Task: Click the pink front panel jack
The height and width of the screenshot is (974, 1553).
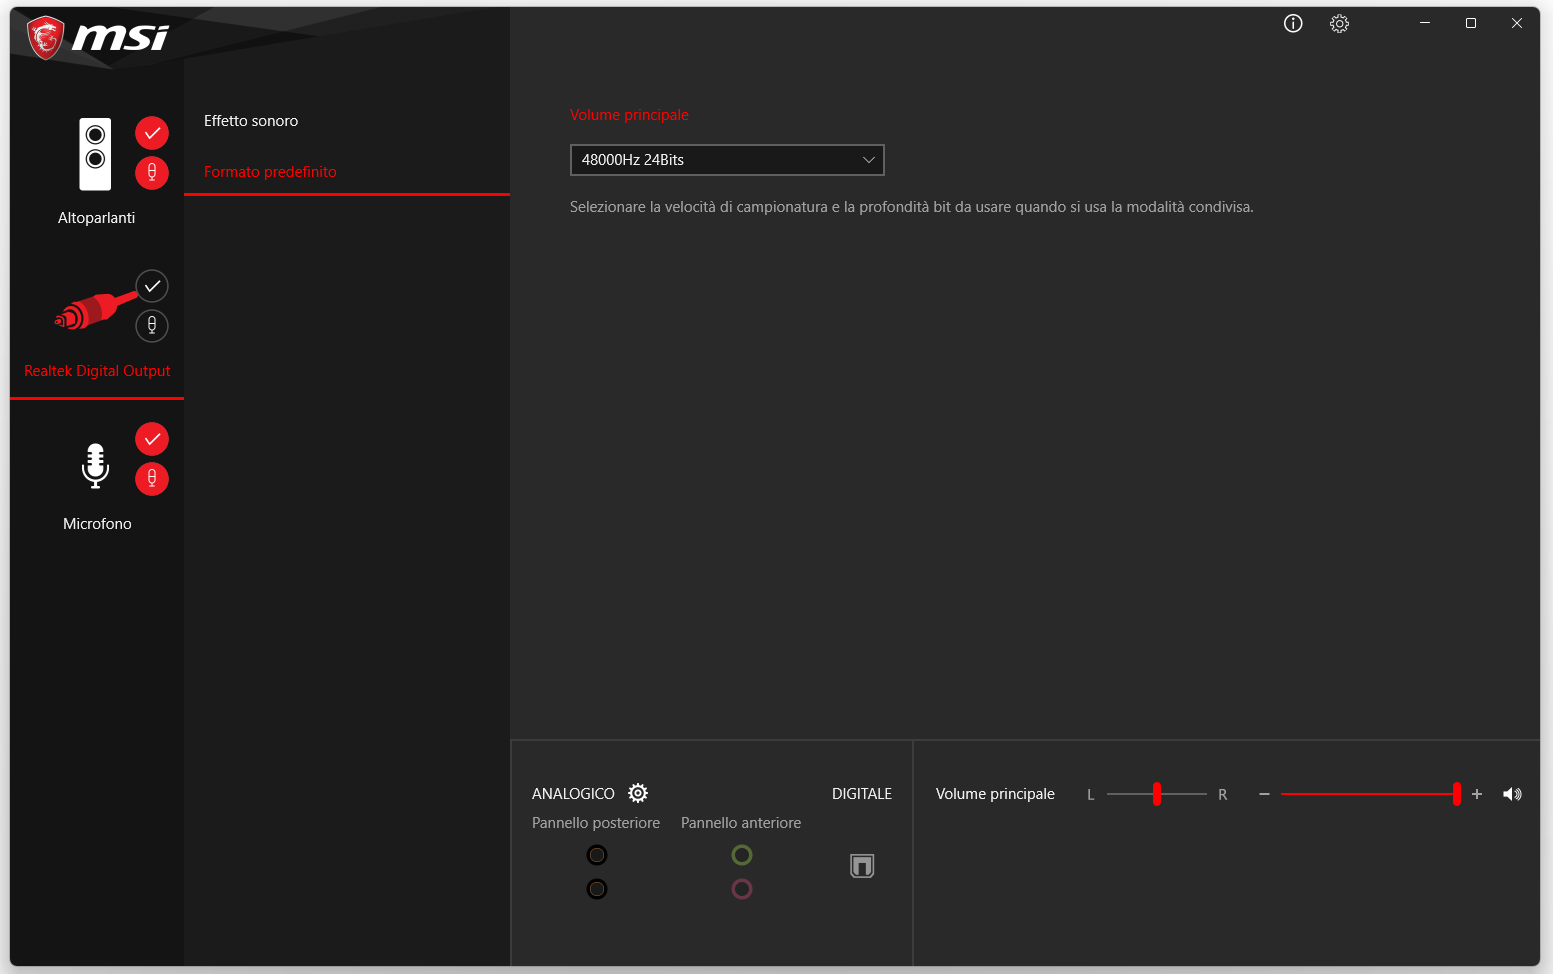Action: (x=742, y=889)
